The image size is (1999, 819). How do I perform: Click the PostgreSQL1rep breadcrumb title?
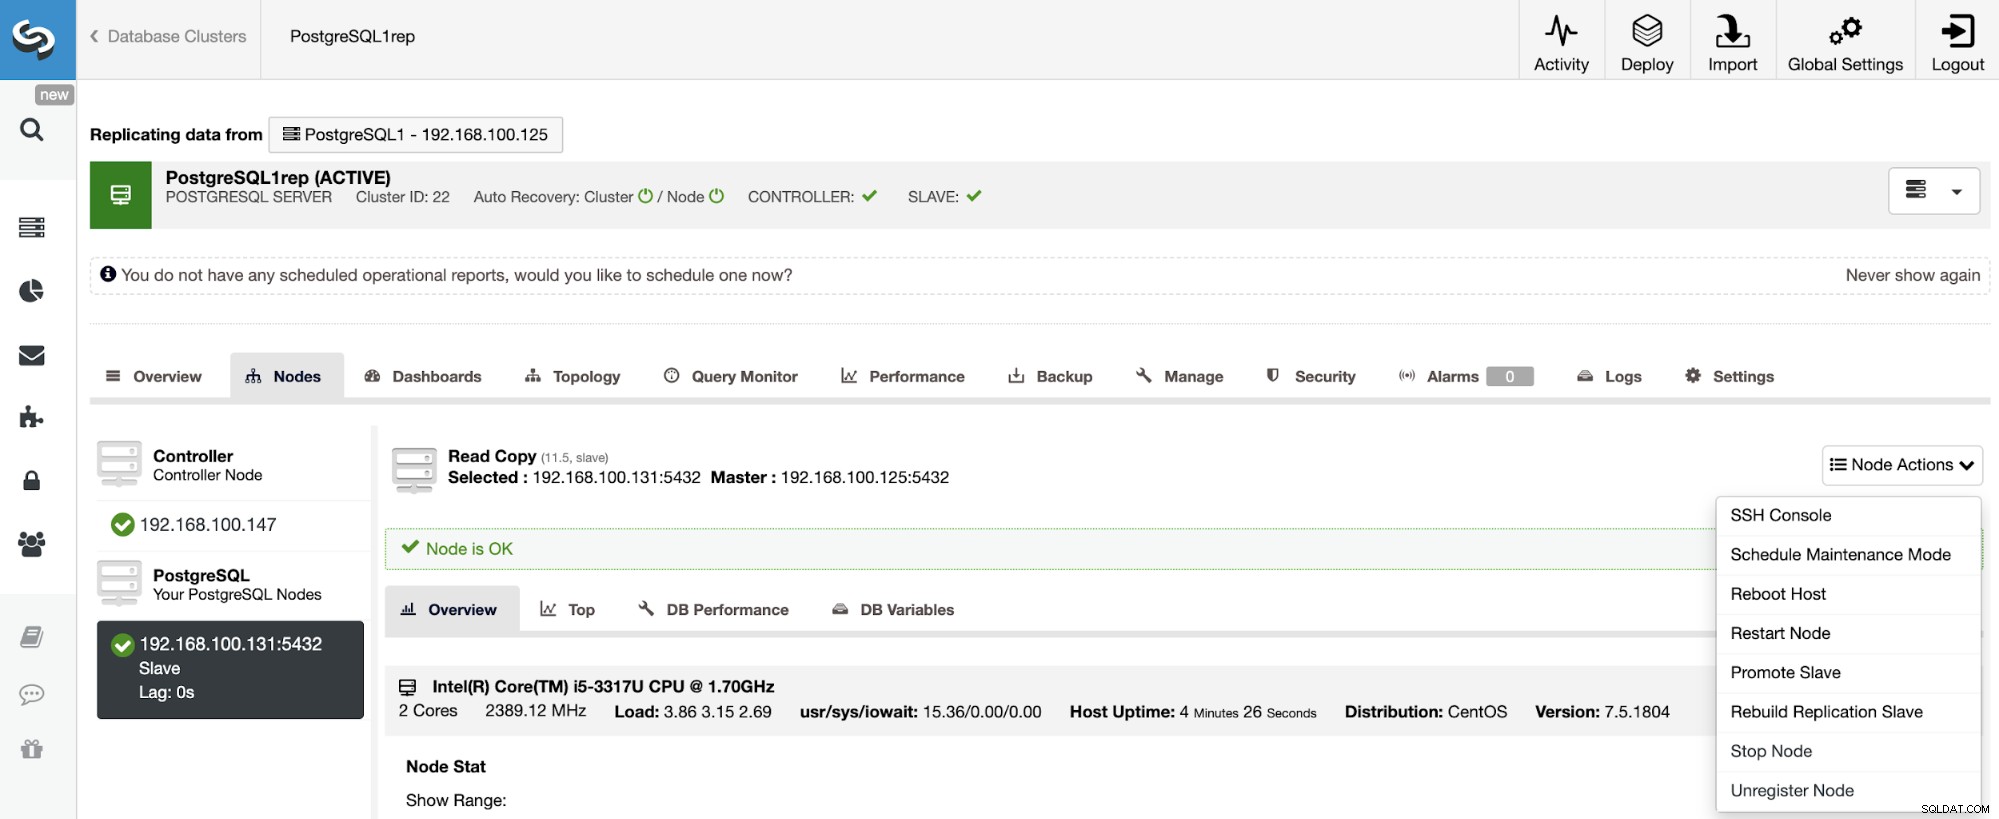coord(352,37)
